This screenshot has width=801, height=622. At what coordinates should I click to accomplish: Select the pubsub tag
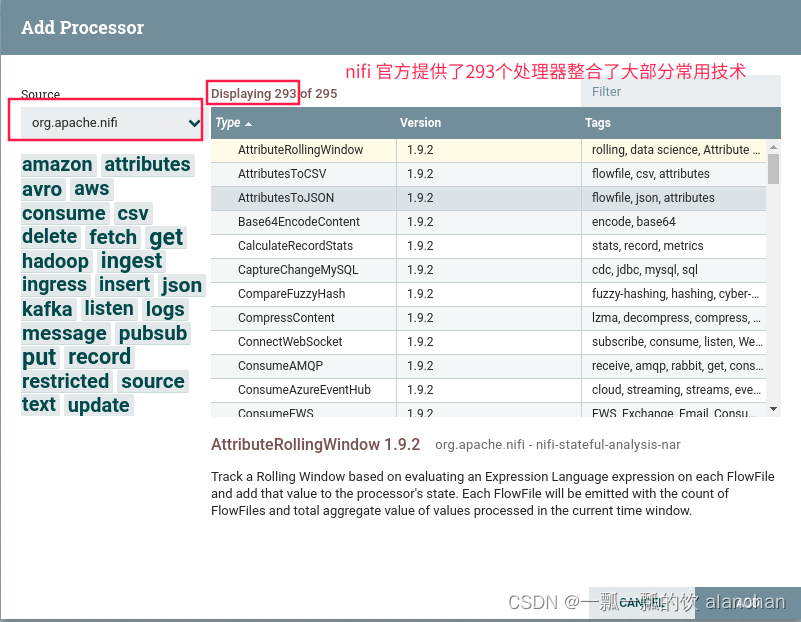point(153,333)
